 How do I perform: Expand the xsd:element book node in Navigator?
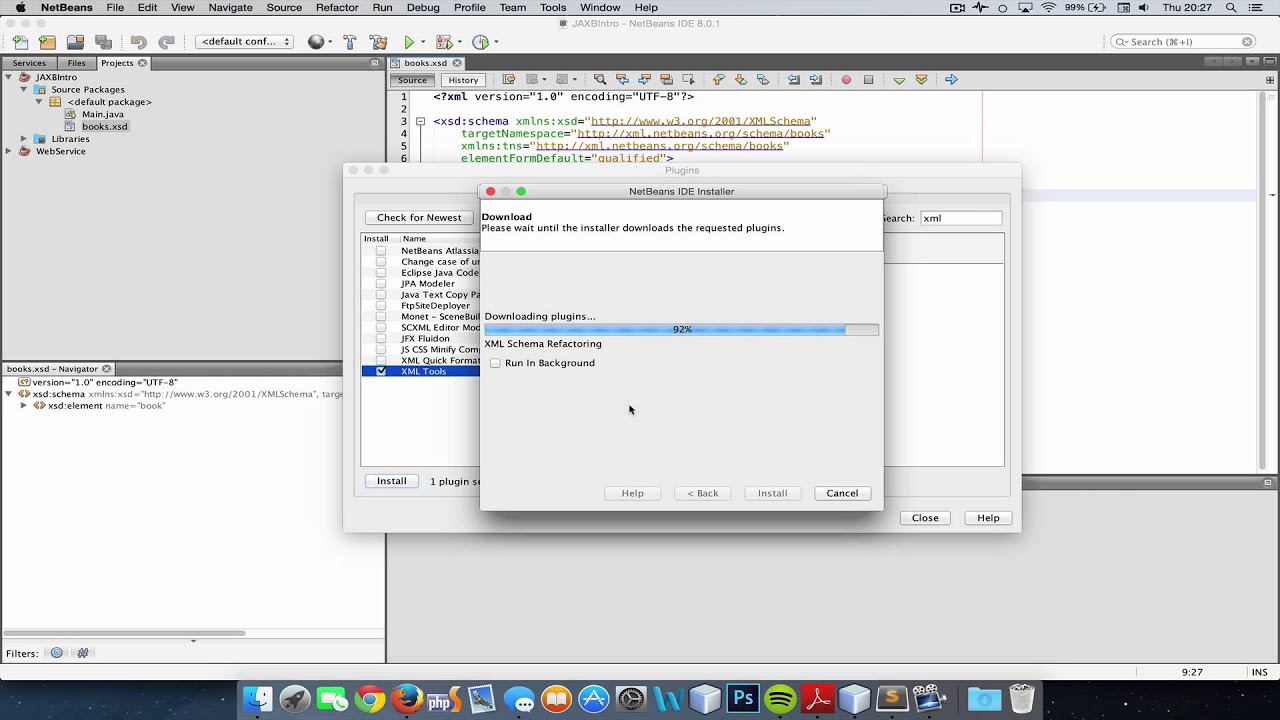coord(24,406)
